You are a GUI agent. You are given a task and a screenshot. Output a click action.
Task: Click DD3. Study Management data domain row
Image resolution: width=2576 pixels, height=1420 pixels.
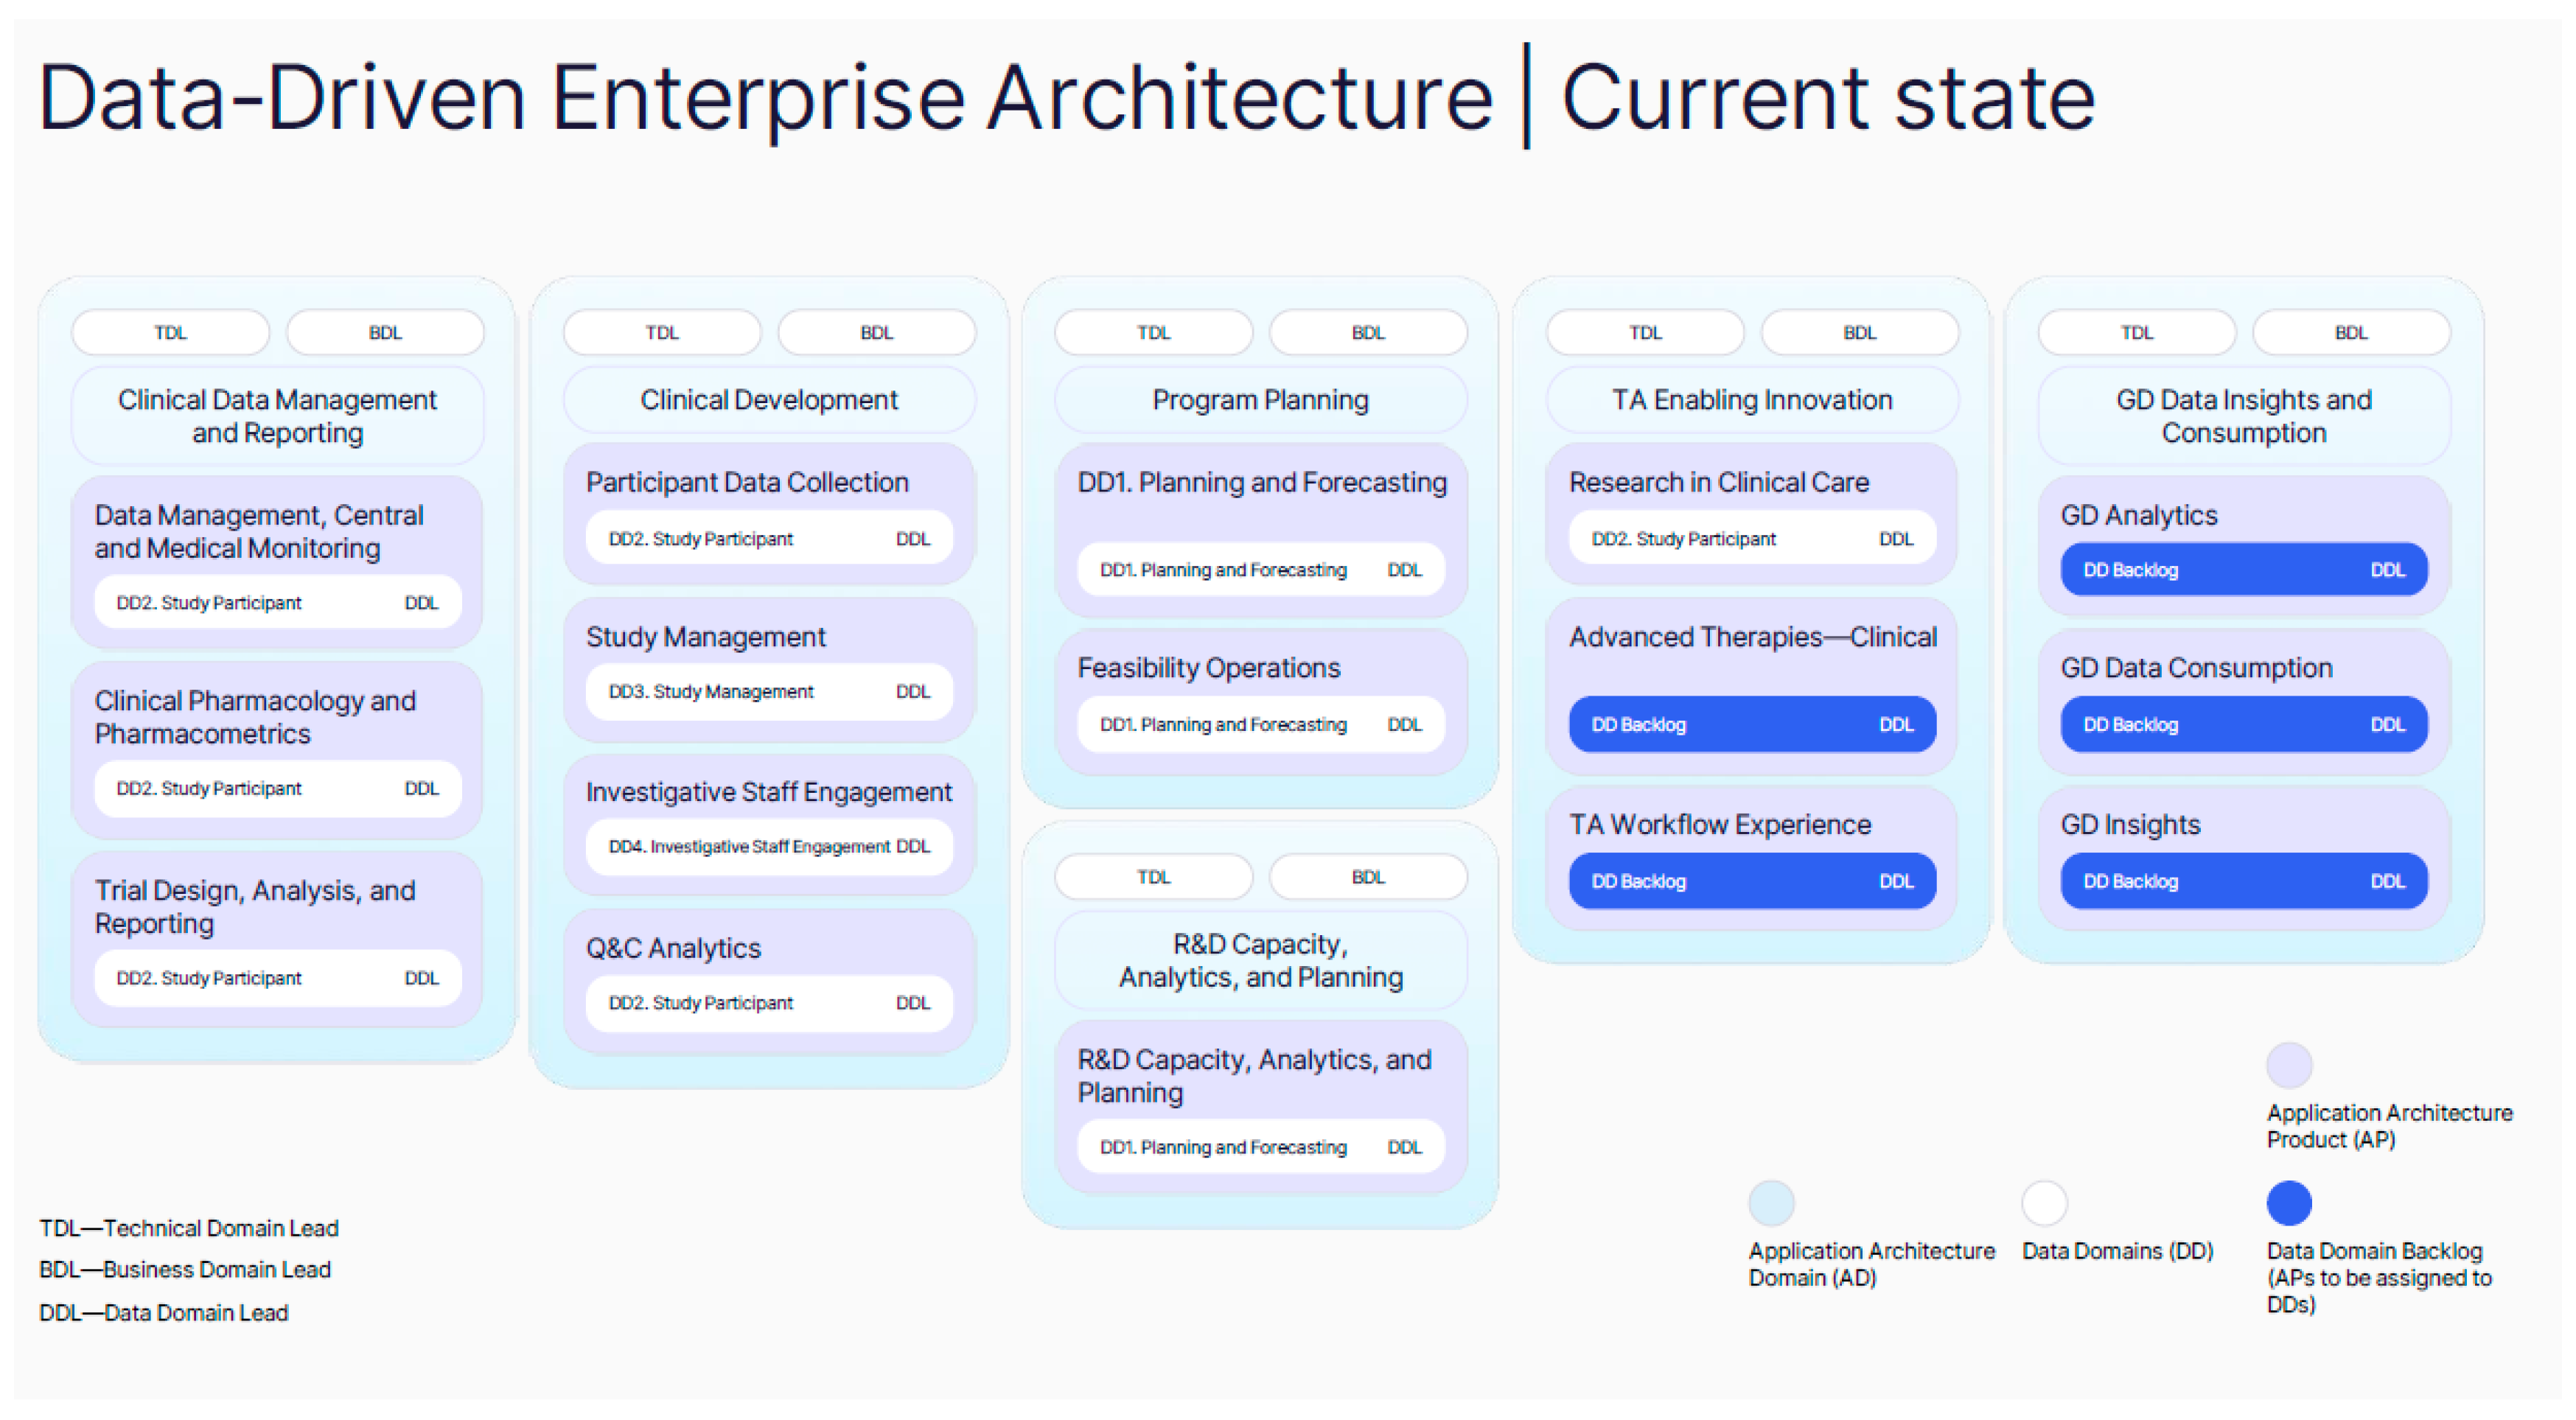point(768,692)
